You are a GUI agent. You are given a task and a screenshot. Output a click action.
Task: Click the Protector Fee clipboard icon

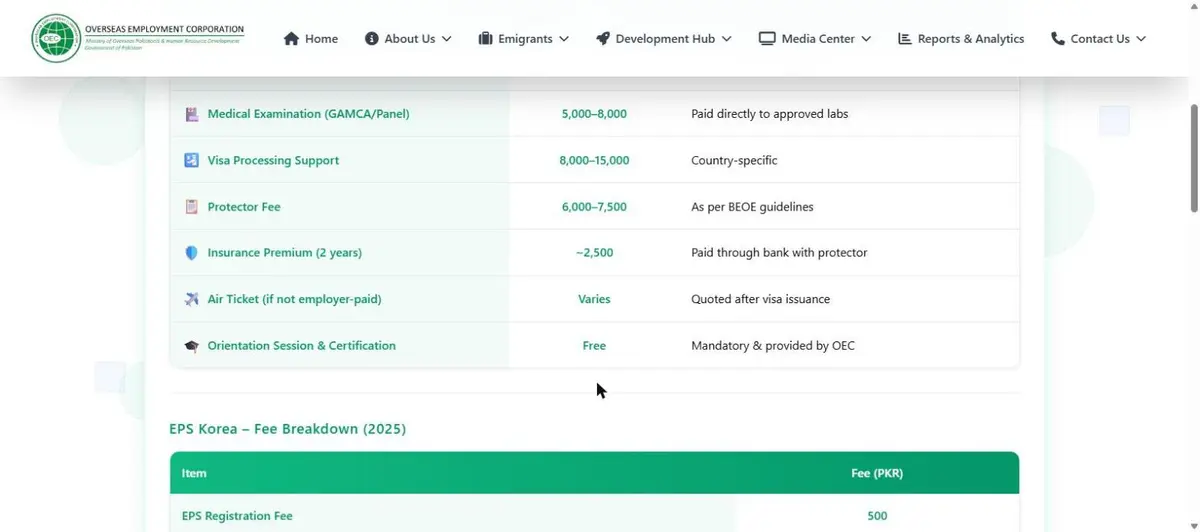(x=192, y=207)
